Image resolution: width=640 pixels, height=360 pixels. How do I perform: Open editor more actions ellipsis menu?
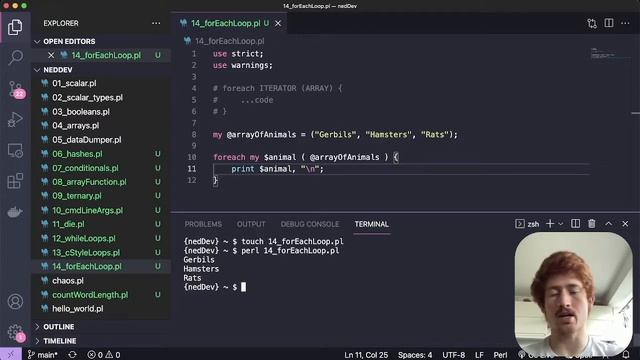pos(625,23)
